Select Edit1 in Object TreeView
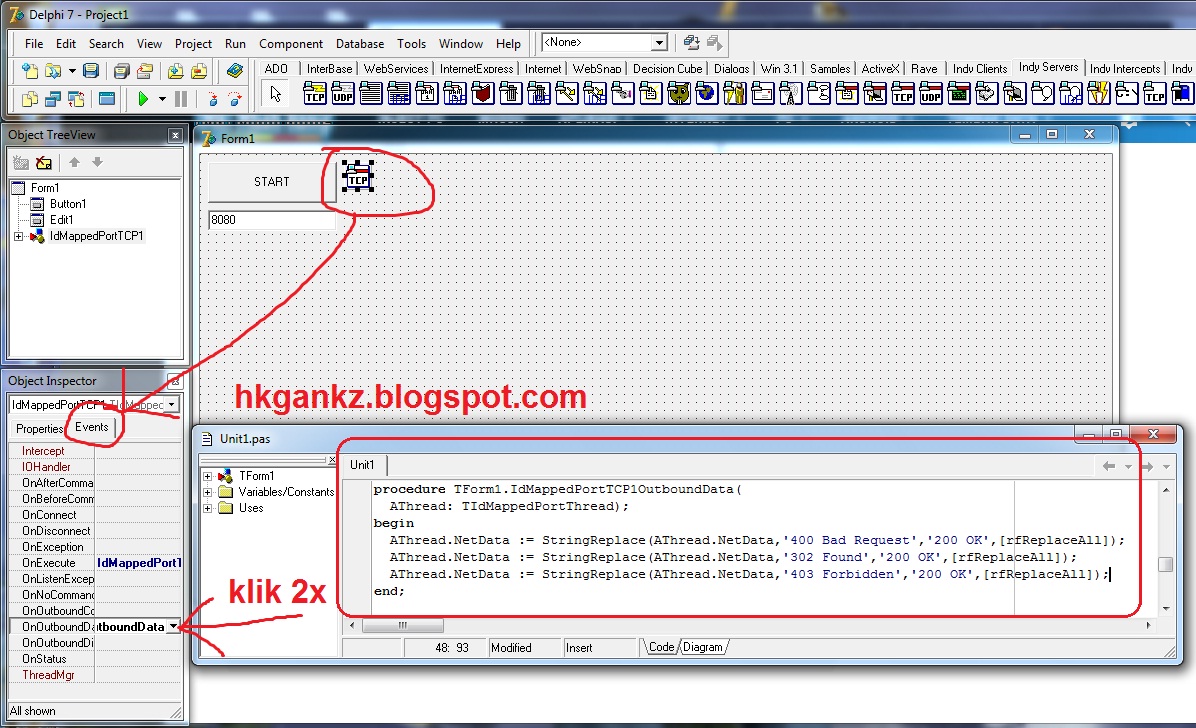 coord(61,220)
